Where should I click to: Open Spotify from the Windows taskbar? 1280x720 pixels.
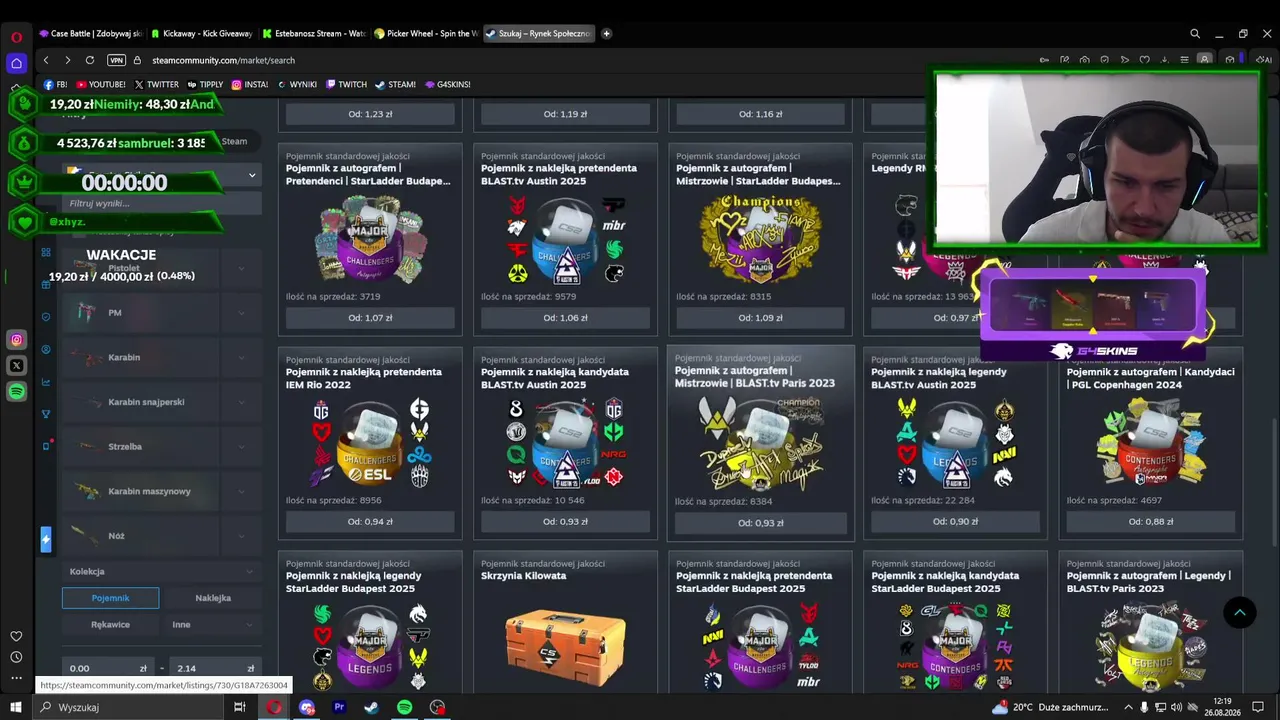point(404,707)
